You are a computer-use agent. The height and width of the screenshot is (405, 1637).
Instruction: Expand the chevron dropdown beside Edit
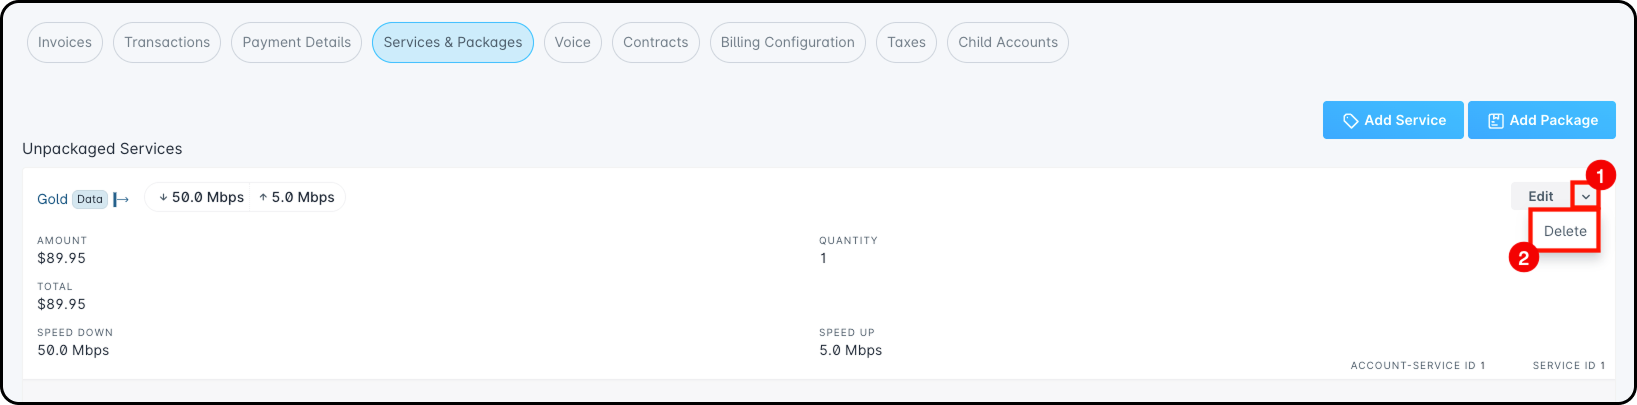[1586, 197]
